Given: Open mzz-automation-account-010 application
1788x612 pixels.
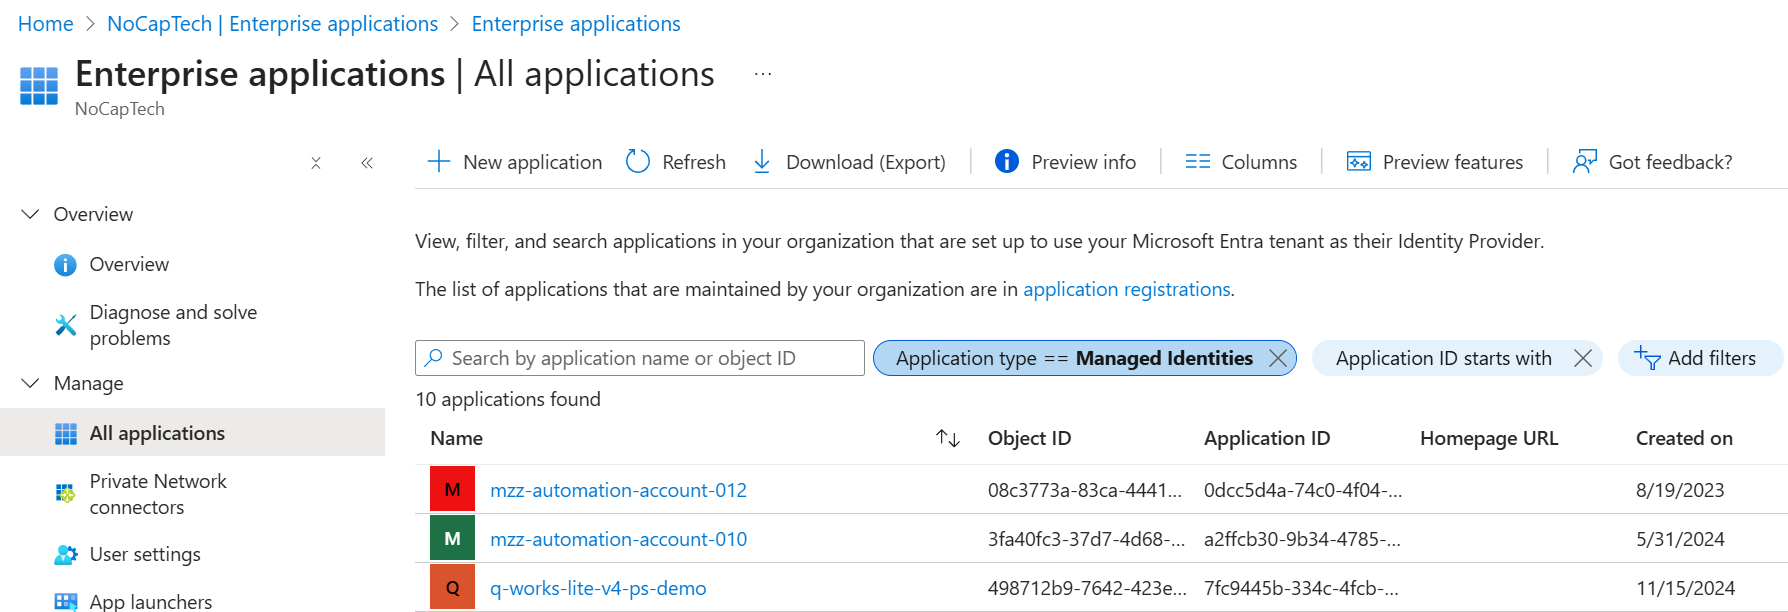Looking at the screenshot, I should (618, 539).
